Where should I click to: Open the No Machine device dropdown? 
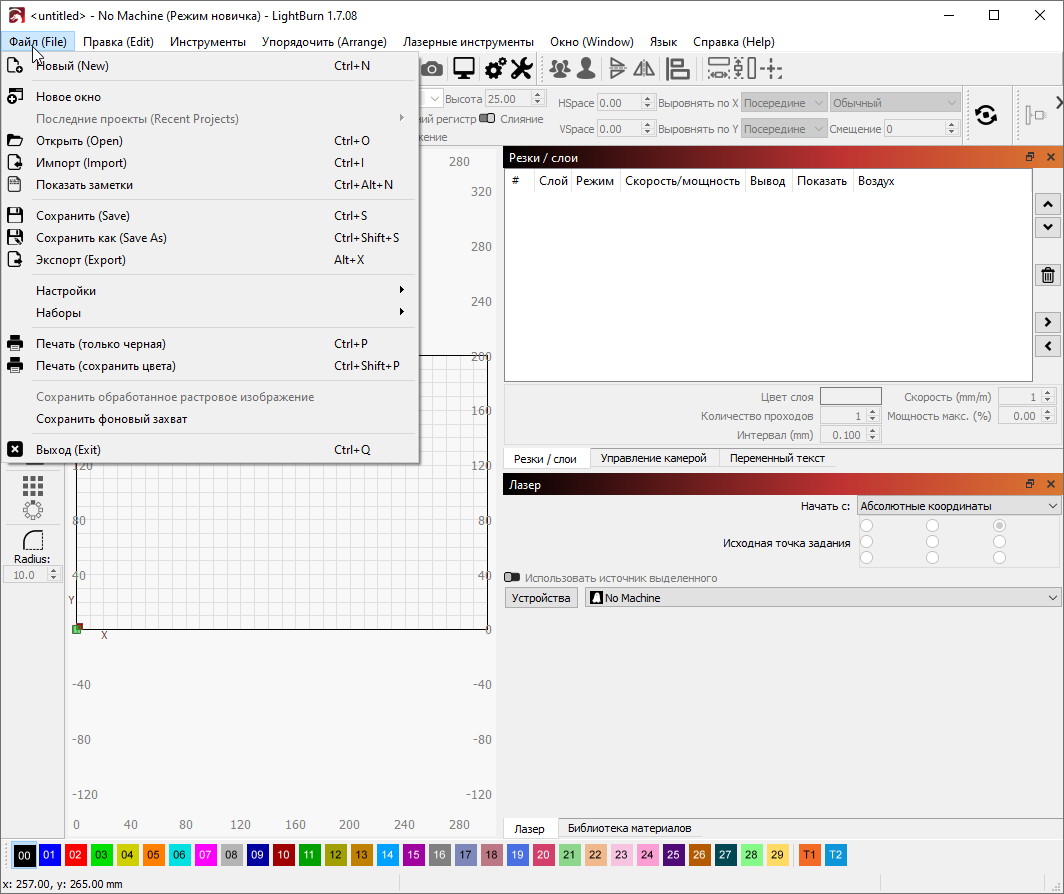point(822,598)
